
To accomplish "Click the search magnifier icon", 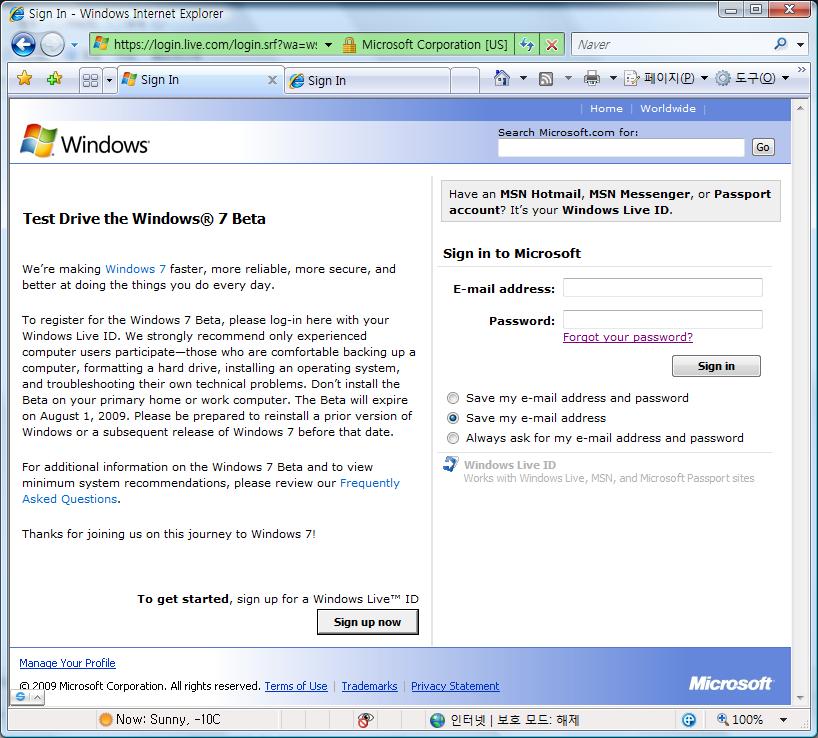I will tap(780, 44).
